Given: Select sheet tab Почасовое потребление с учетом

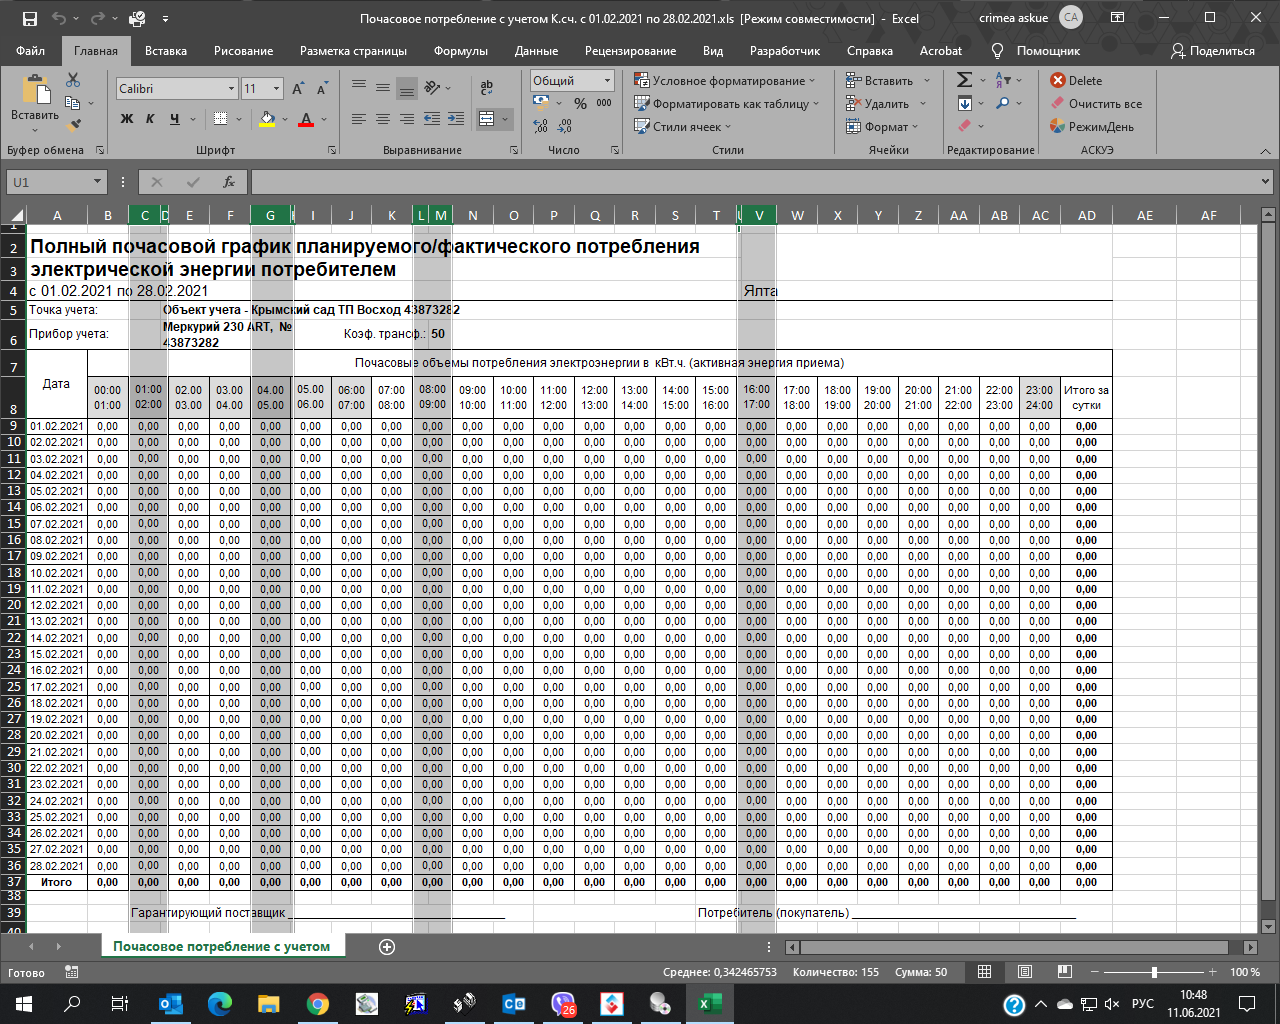Looking at the screenshot, I should coord(221,946).
